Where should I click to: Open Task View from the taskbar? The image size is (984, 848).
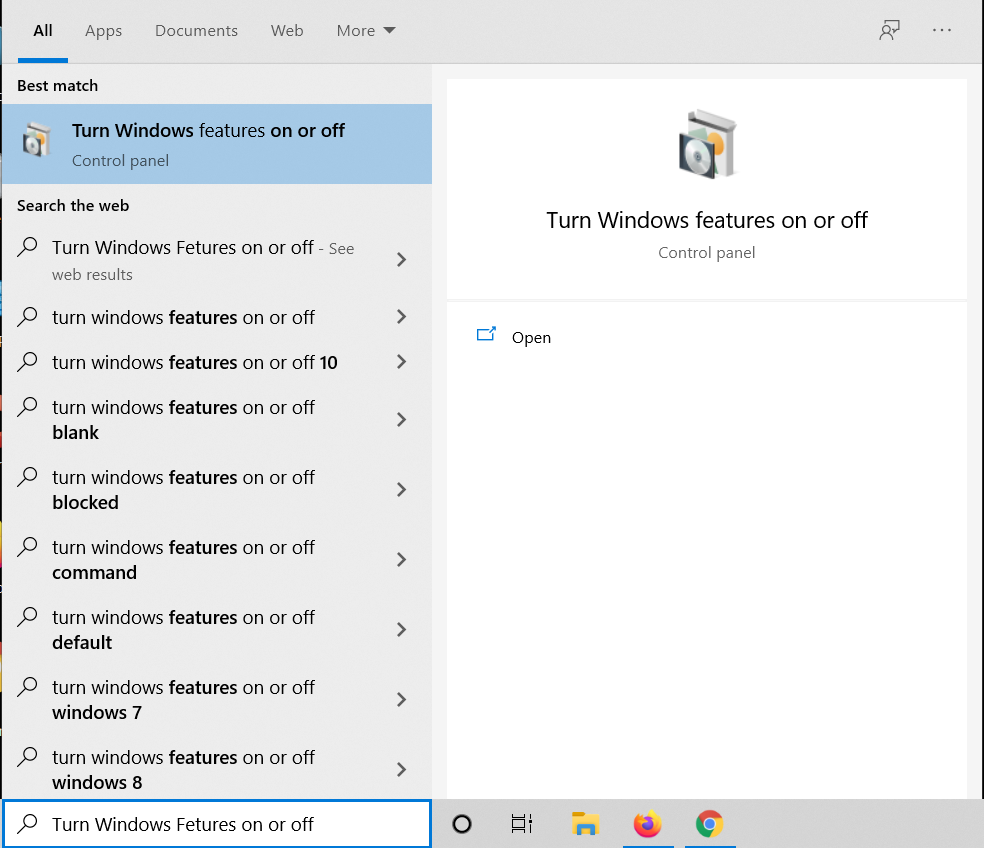(522, 824)
